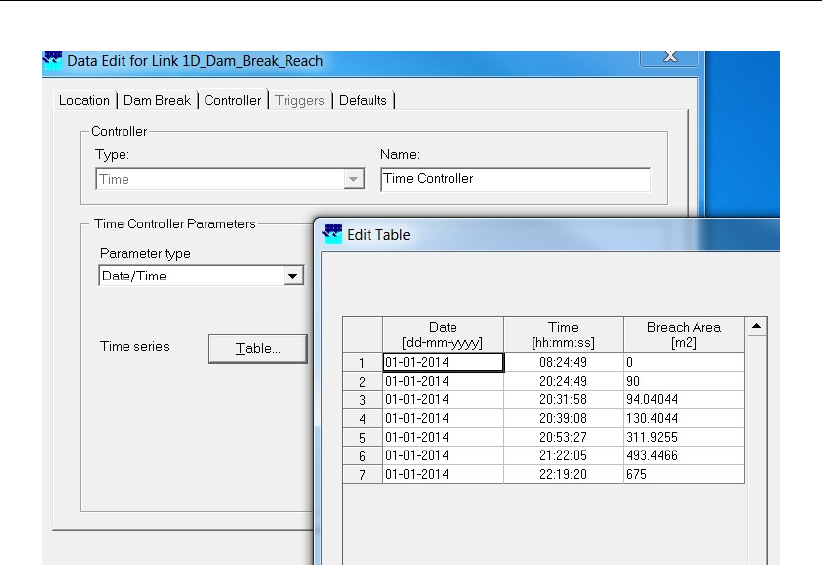The image size is (822, 565).
Task: Select breach area cell with value 675
Action: pyautogui.click(x=684, y=474)
